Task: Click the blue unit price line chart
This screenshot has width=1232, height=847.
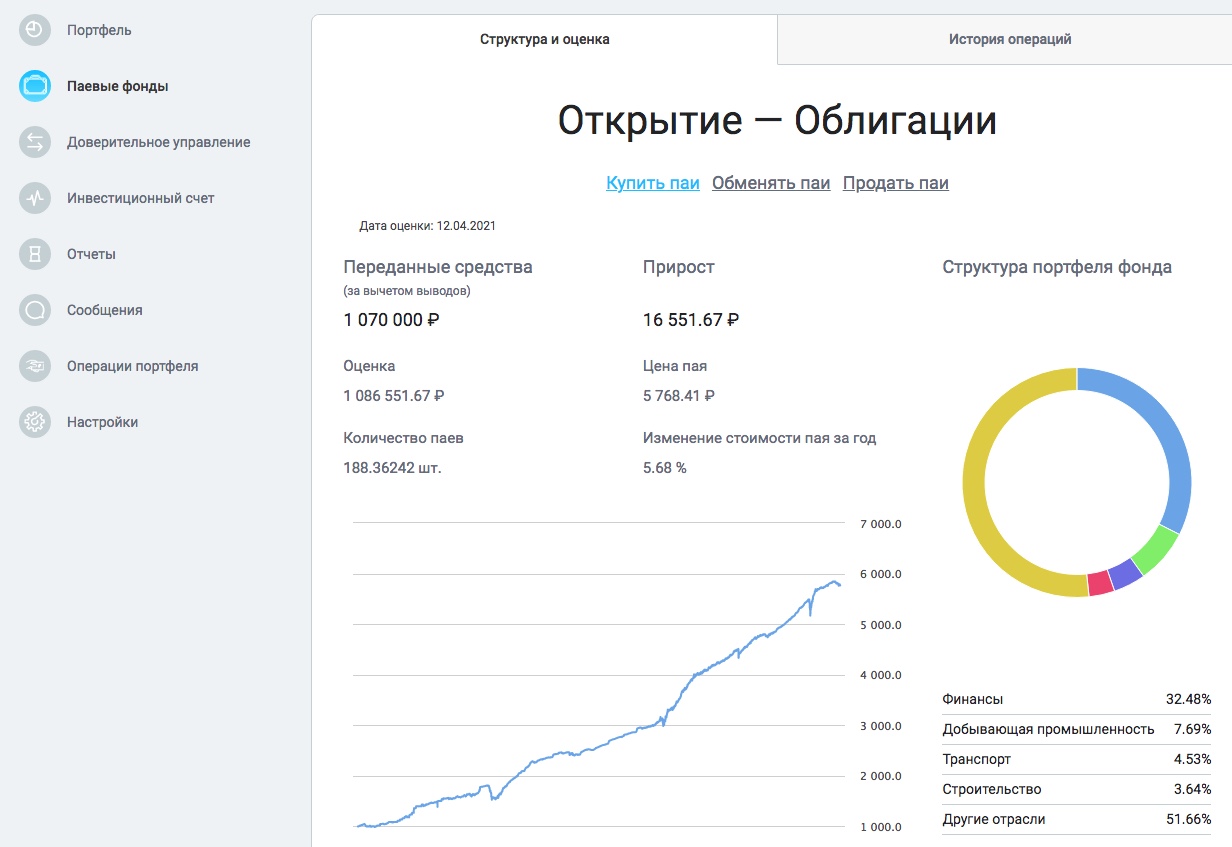Action: coord(597,704)
